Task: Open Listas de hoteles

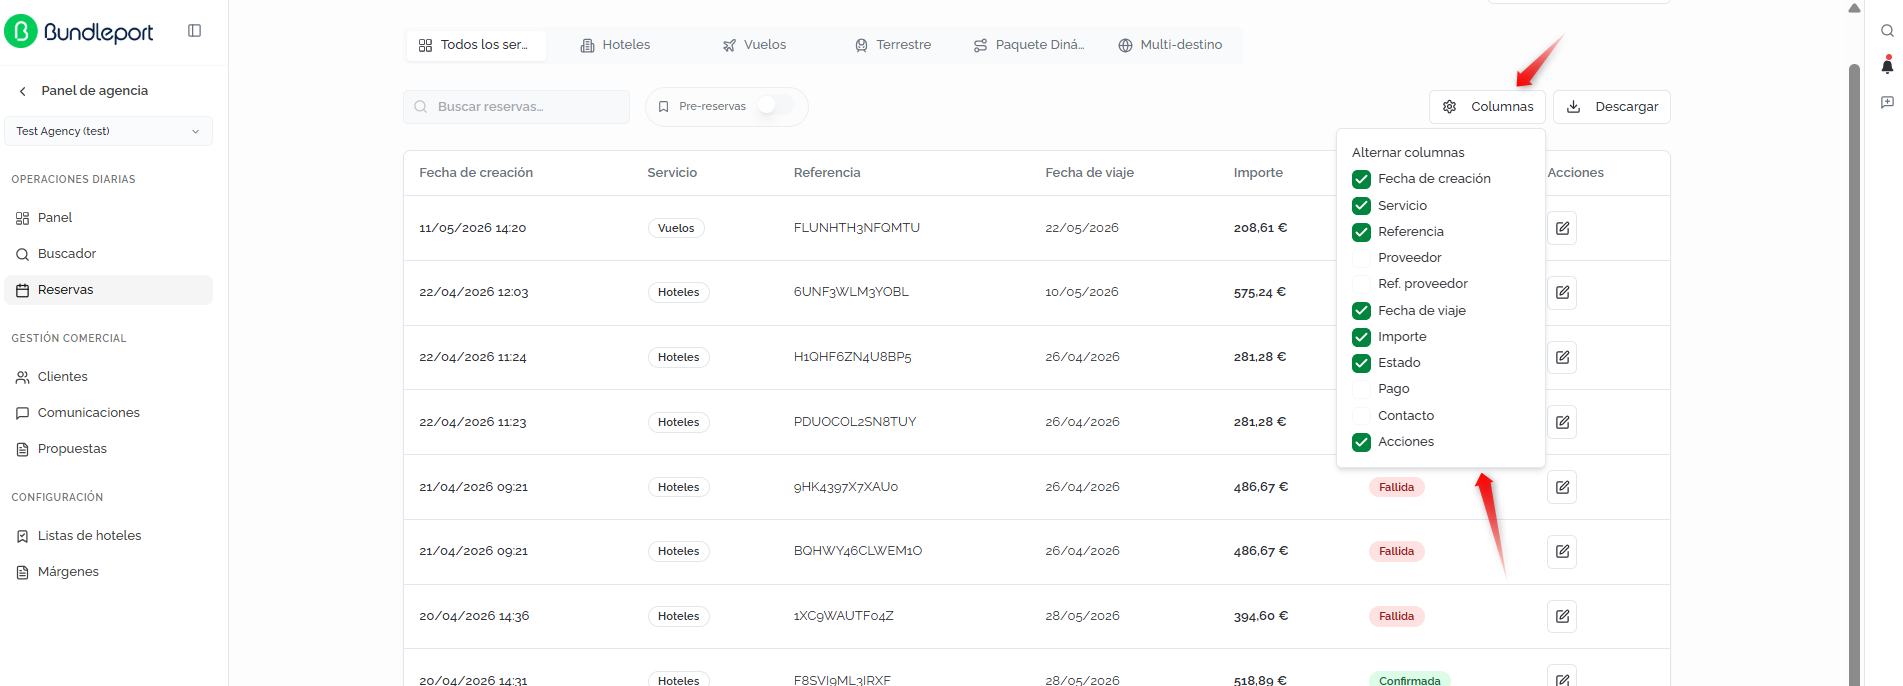Action: coord(108,536)
